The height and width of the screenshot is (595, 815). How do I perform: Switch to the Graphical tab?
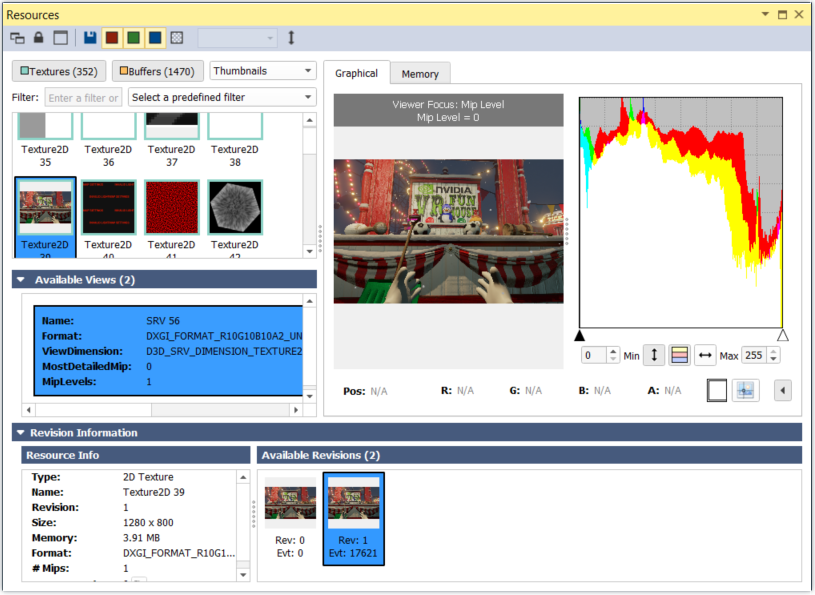(356, 73)
